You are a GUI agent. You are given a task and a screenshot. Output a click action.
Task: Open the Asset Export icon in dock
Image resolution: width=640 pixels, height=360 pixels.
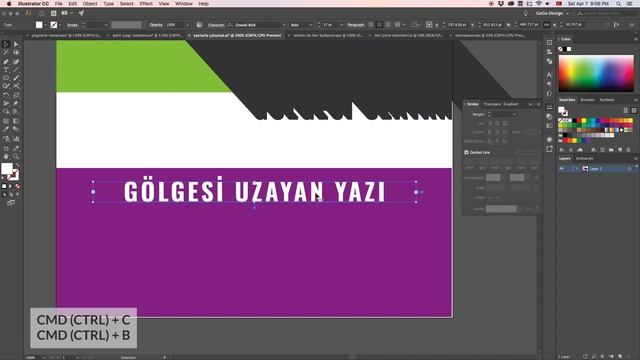[x=549, y=149]
